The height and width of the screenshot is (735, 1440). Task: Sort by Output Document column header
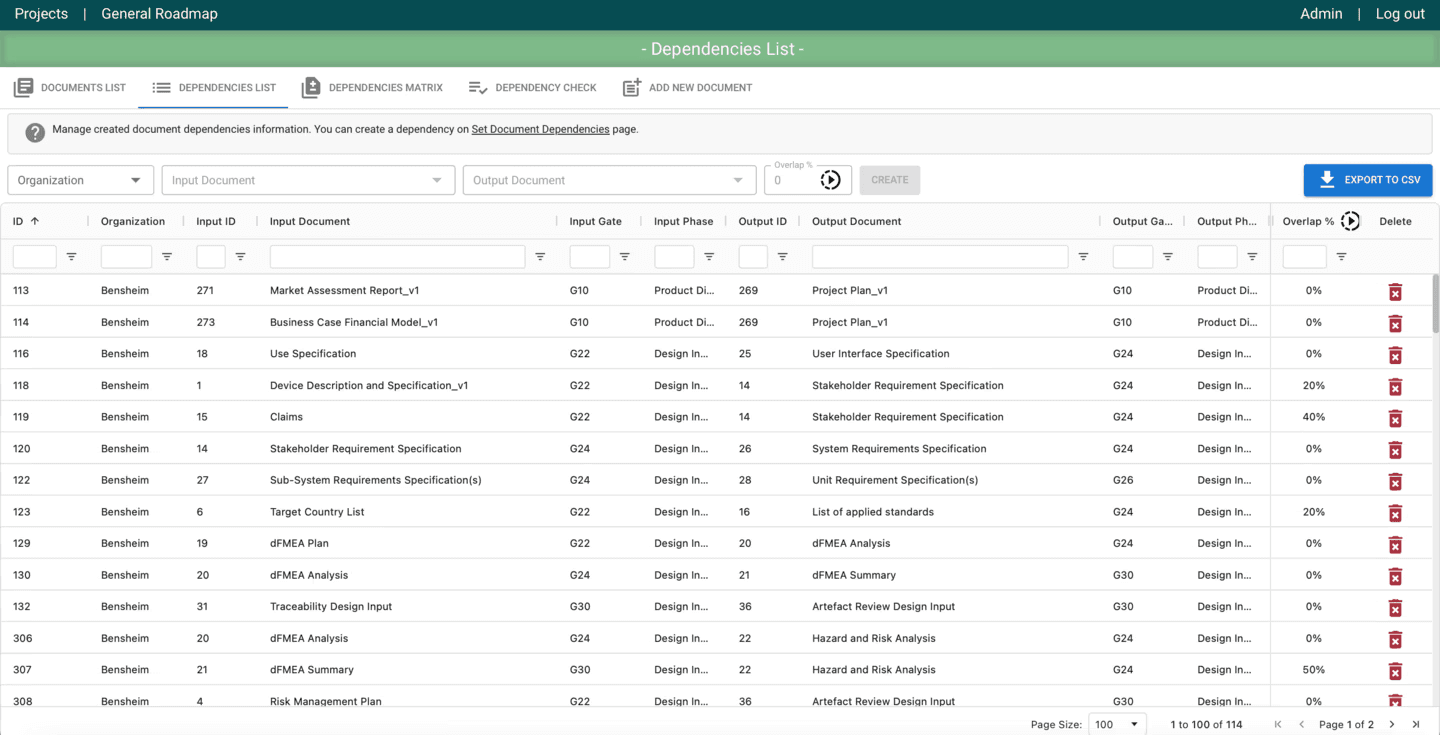[x=857, y=221]
